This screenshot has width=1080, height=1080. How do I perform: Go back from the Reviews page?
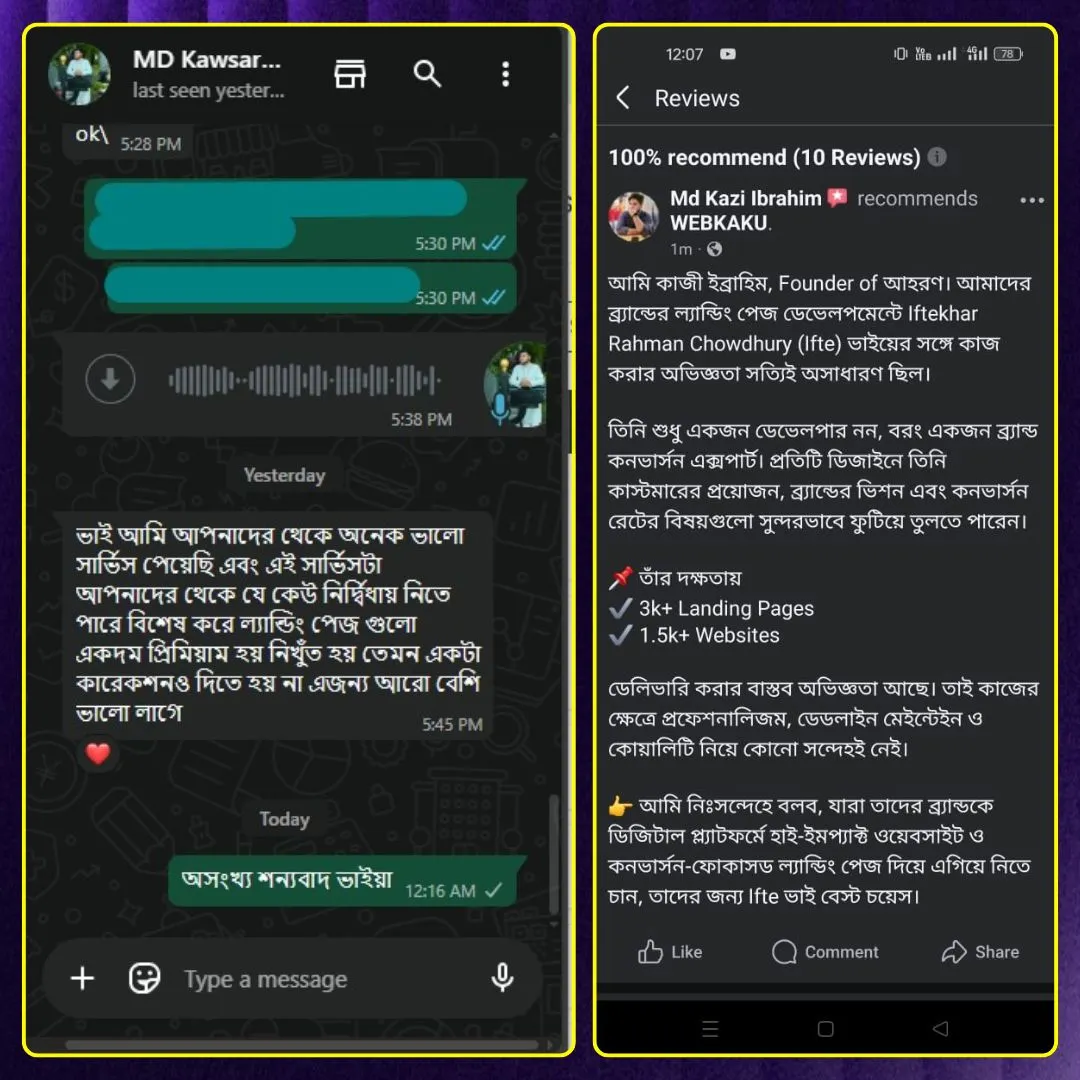click(623, 98)
